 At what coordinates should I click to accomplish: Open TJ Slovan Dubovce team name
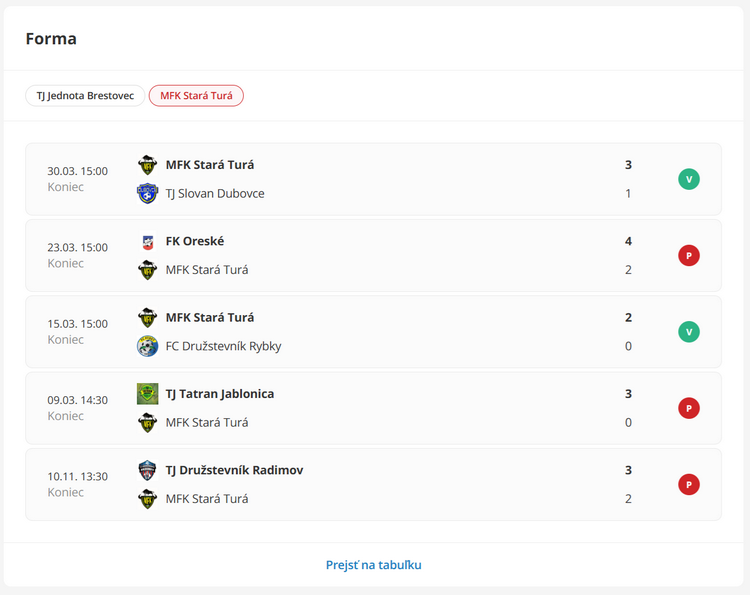point(215,194)
